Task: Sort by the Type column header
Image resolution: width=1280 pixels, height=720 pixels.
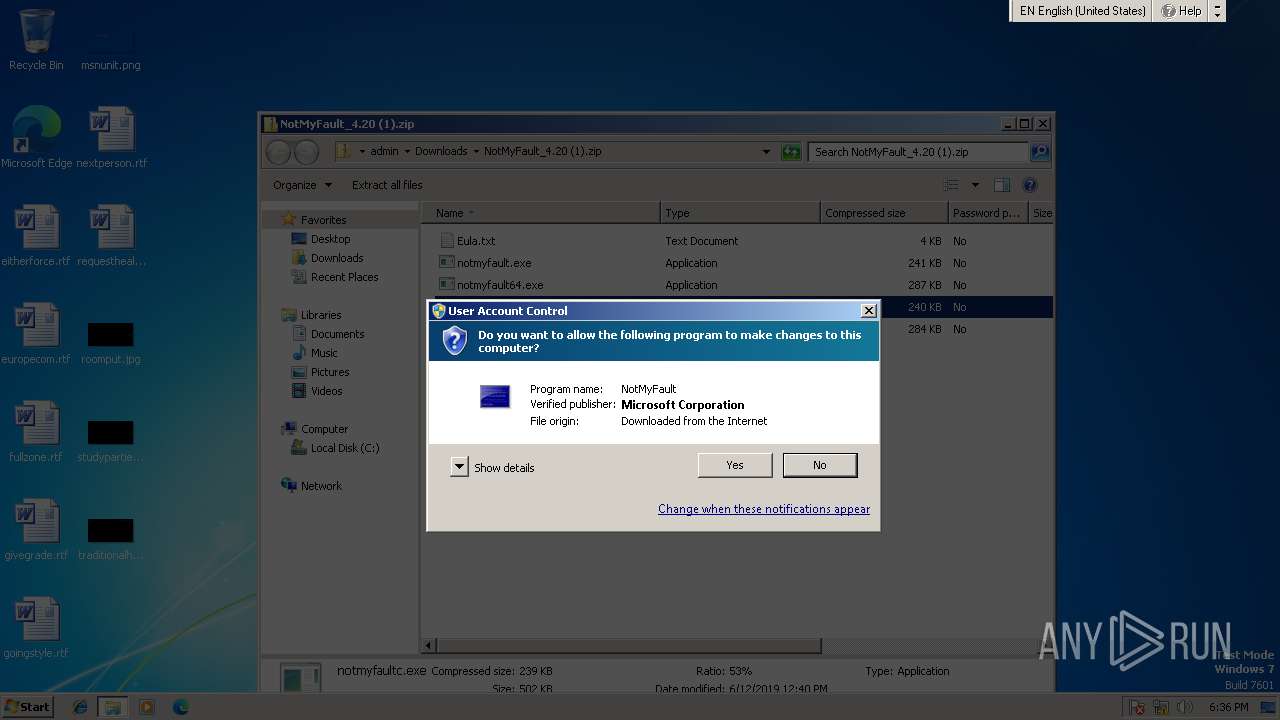Action: tap(741, 213)
